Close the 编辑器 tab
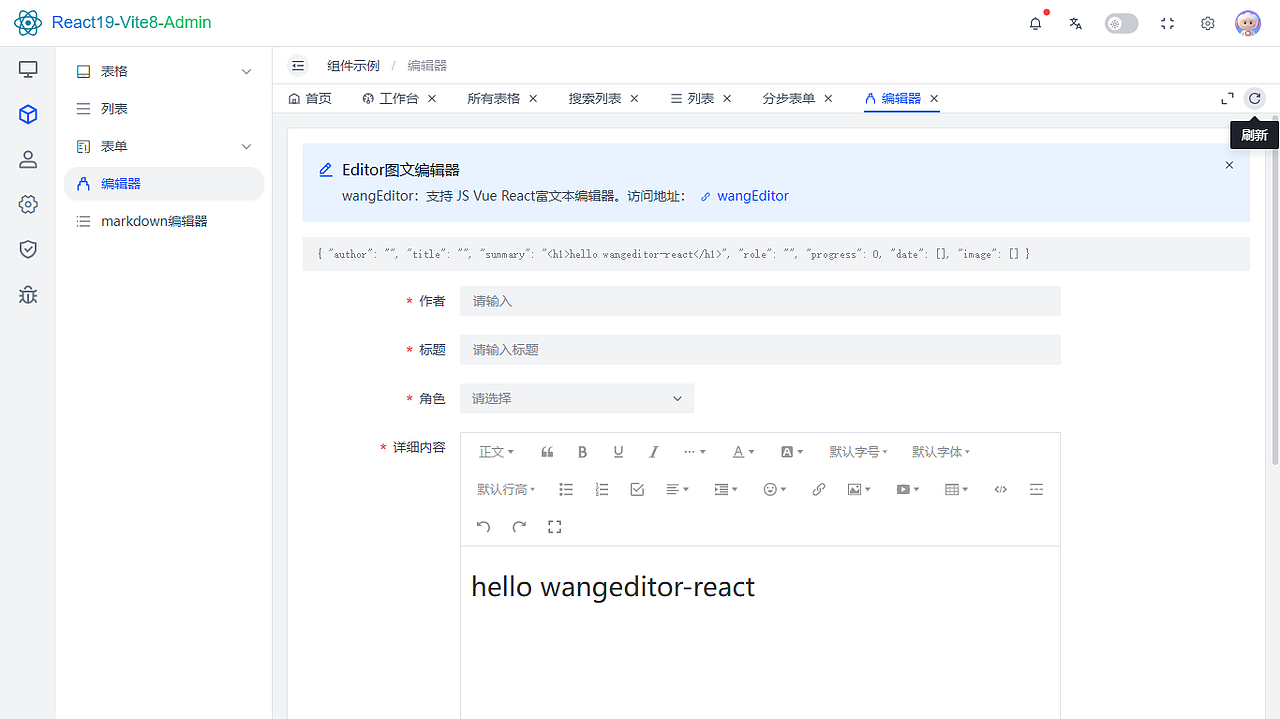1280x719 pixels. 934,98
